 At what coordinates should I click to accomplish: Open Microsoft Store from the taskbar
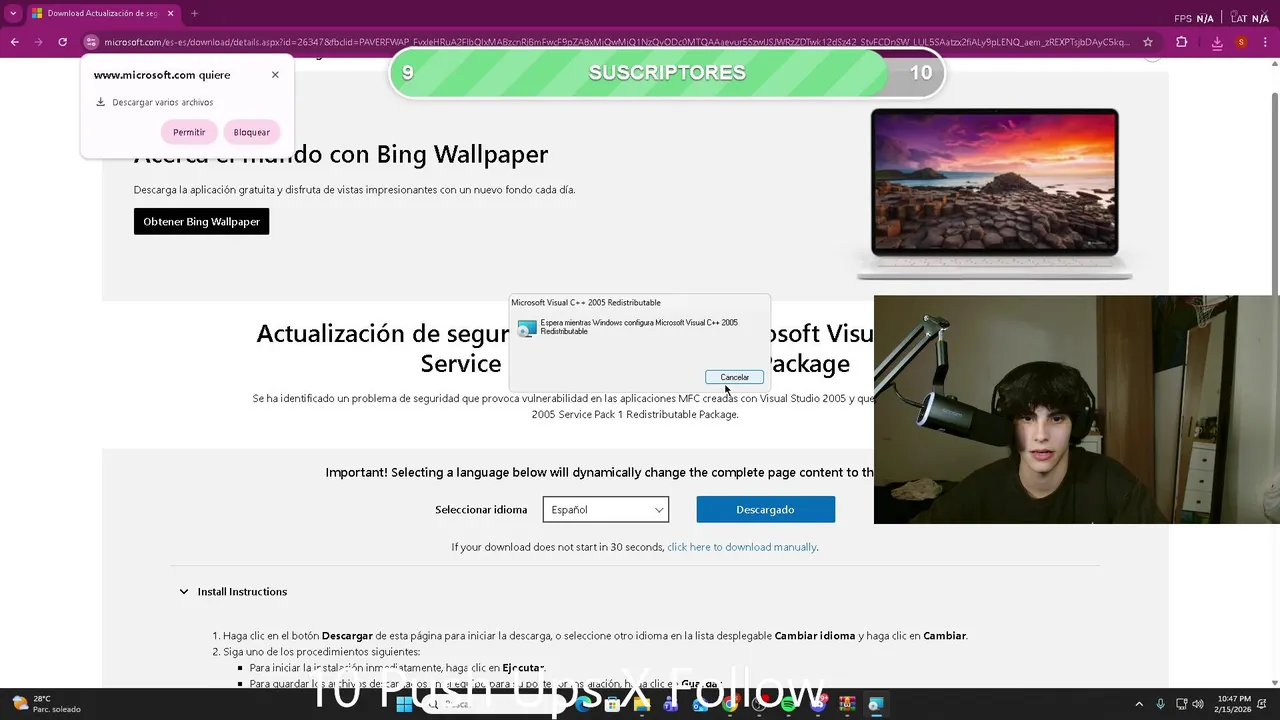pyautogui.click(x=612, y=704)
